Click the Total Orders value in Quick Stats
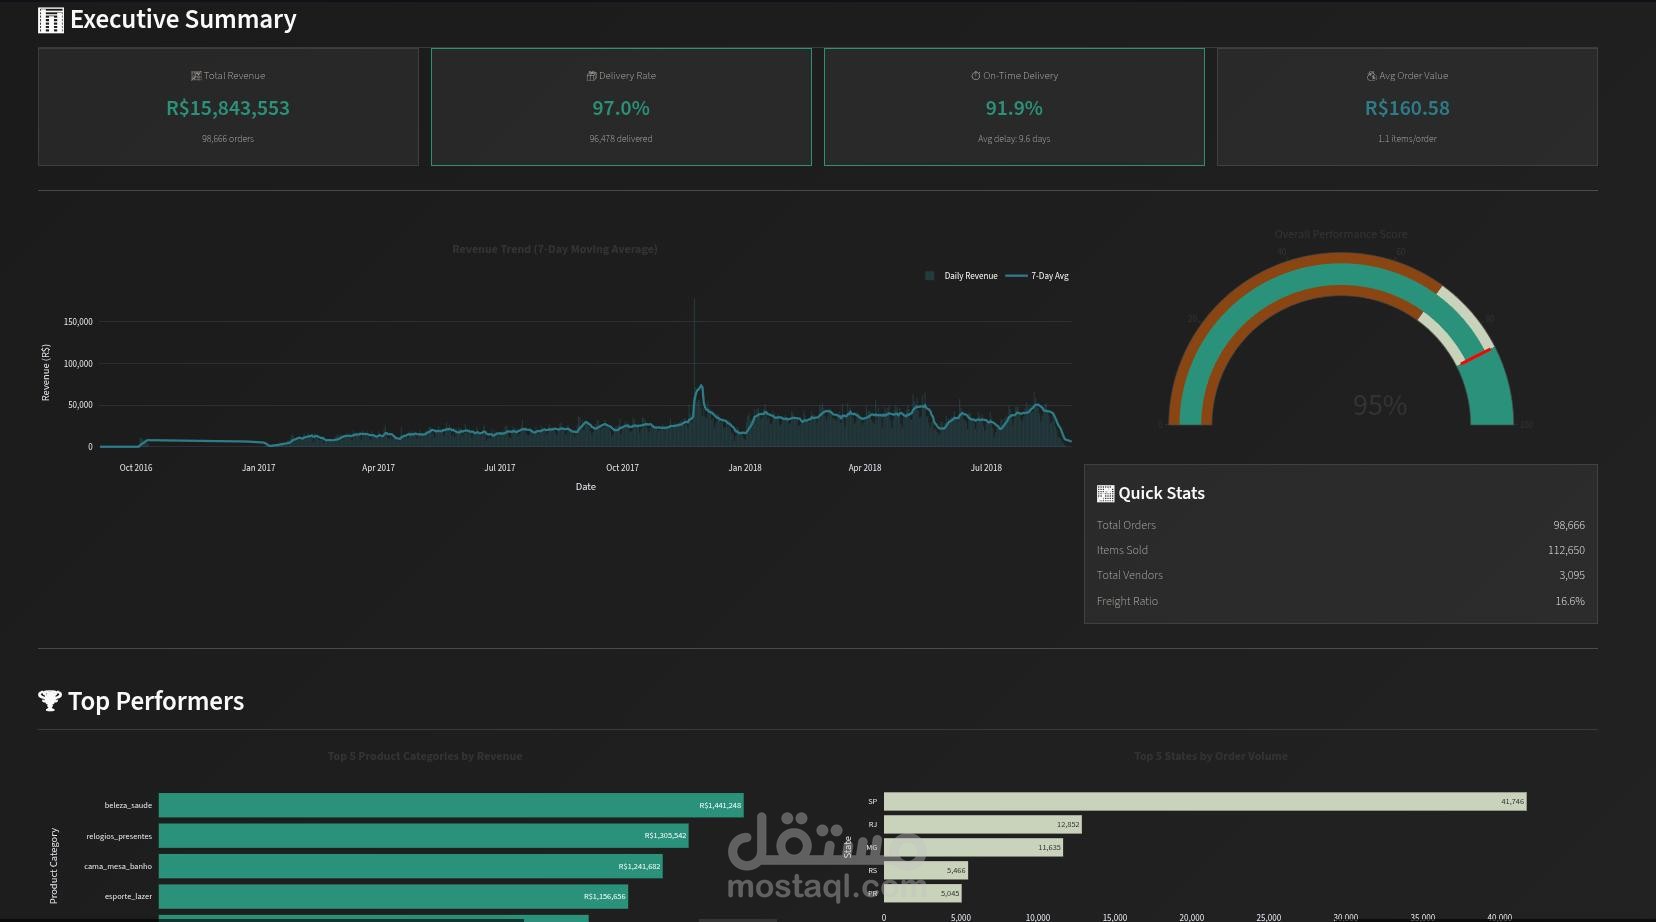The image size is (1656, 922). tap(1569, 524)
